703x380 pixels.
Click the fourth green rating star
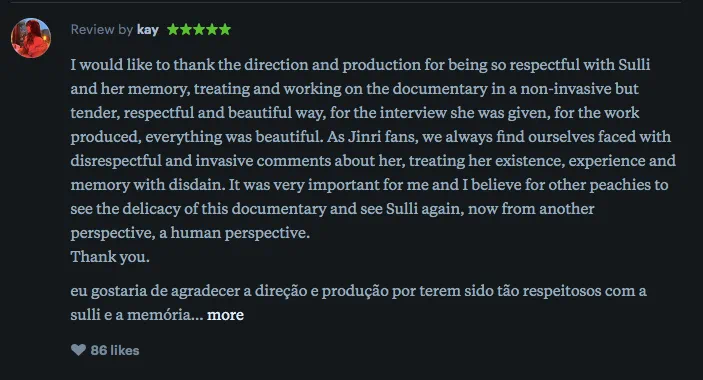click(212, 30)
